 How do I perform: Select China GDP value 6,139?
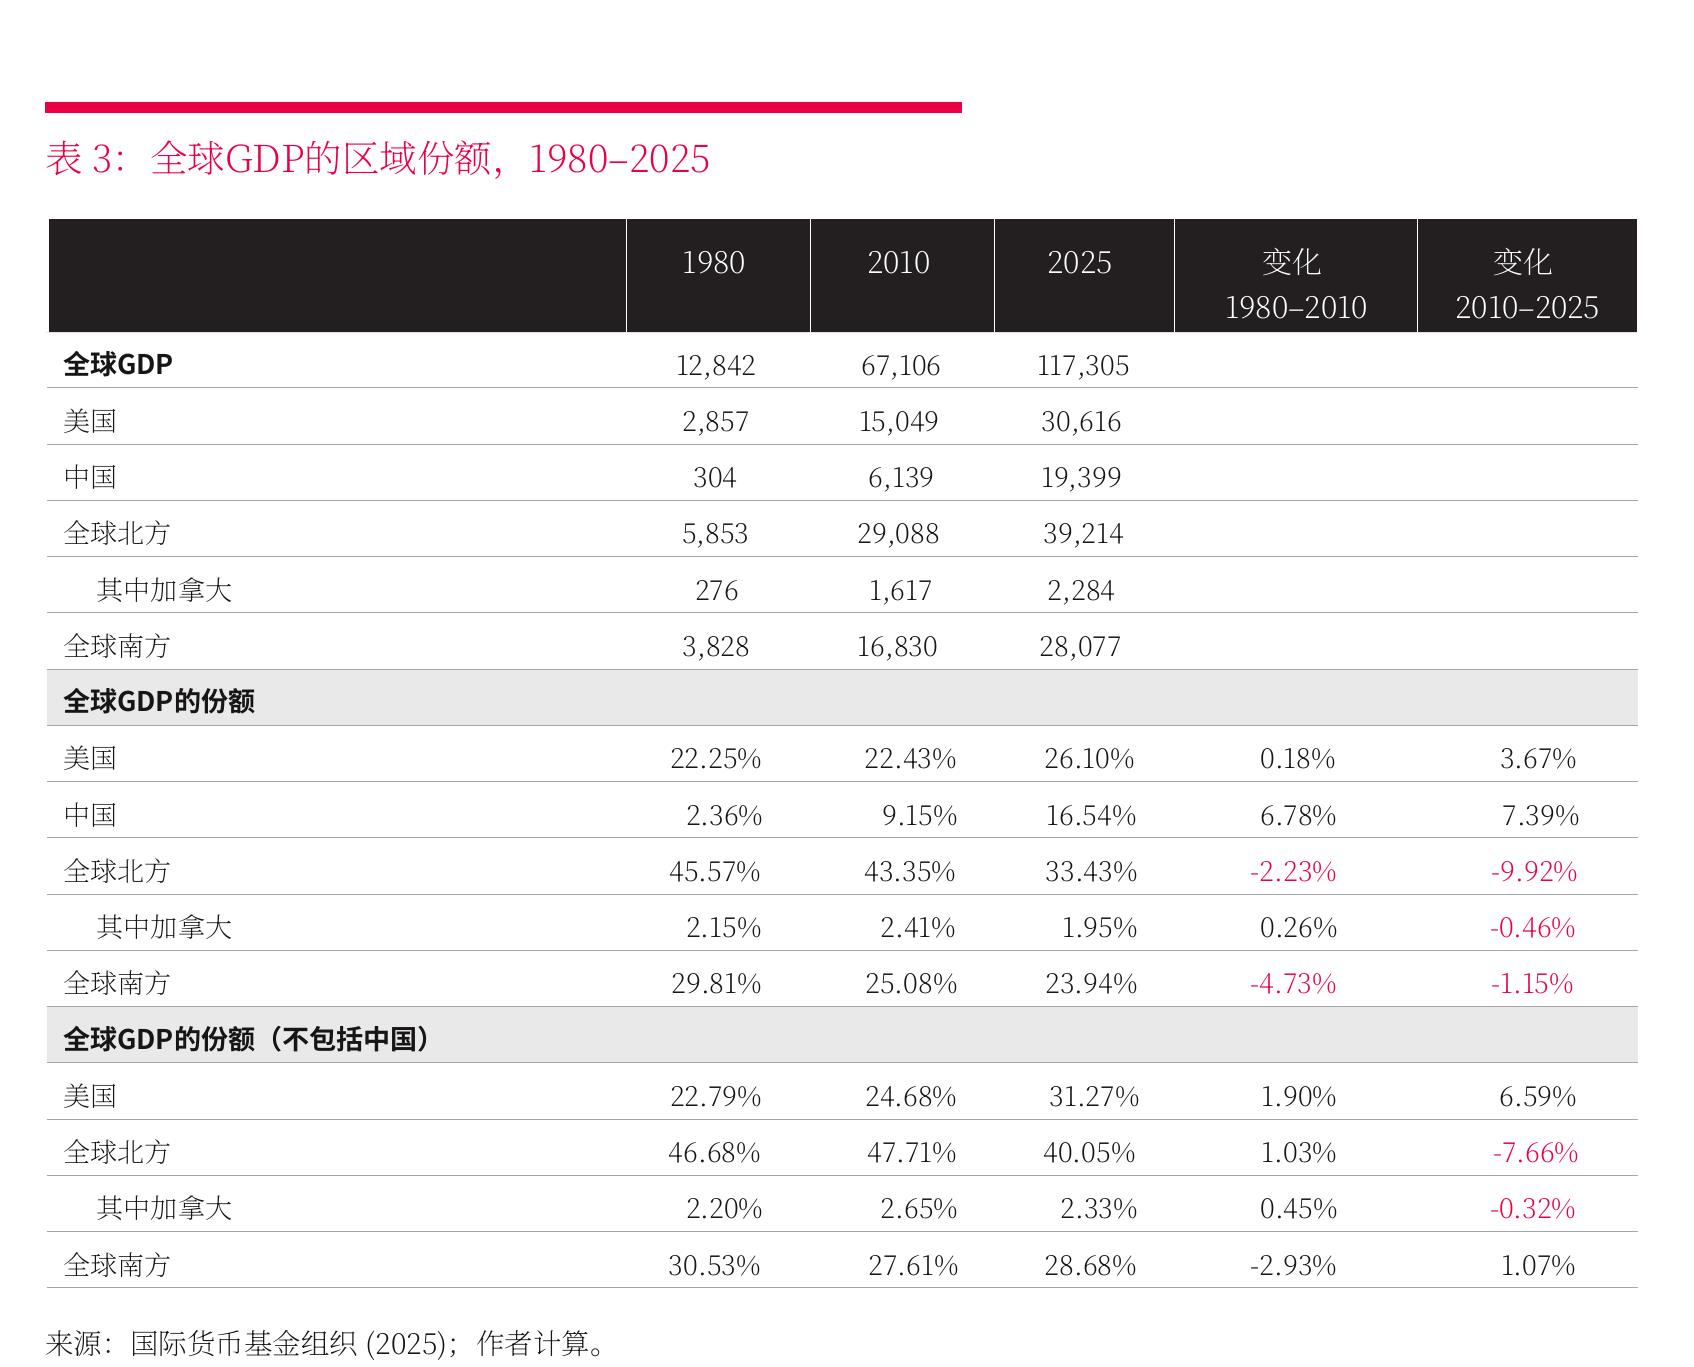pos(900,478)
